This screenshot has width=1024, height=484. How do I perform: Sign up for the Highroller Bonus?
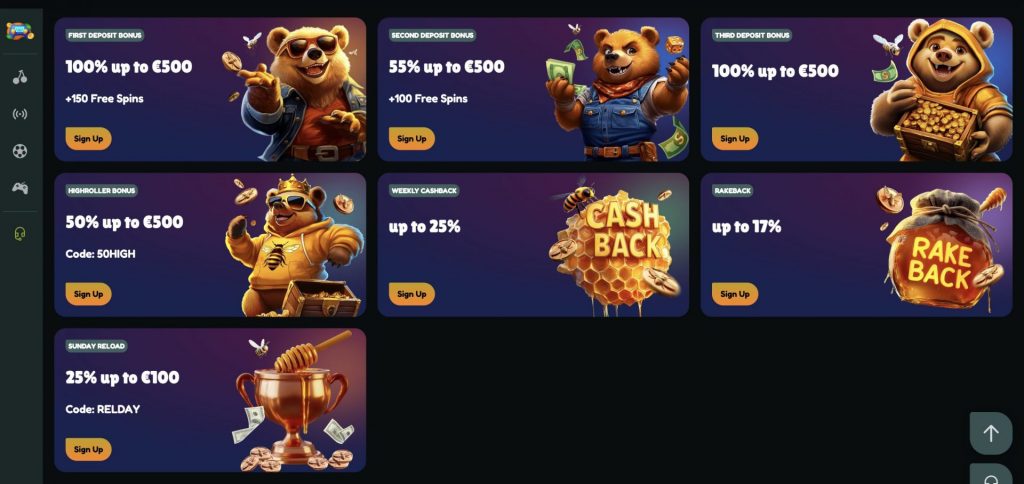point(88,294)
